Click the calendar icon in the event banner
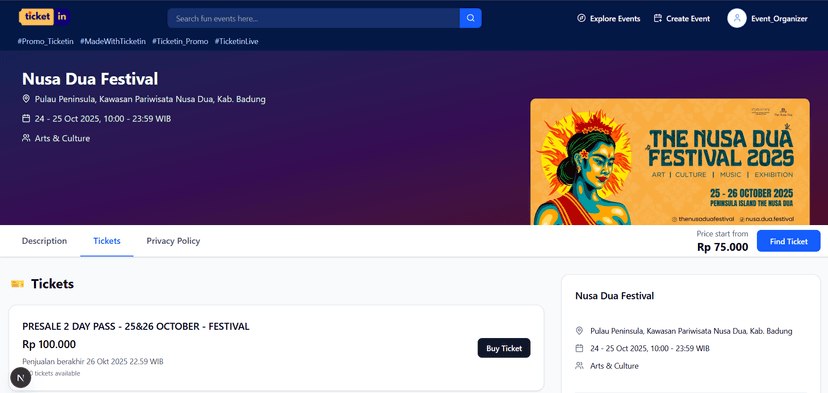This screenshot has height=393, width=828. tap(26, 119)
